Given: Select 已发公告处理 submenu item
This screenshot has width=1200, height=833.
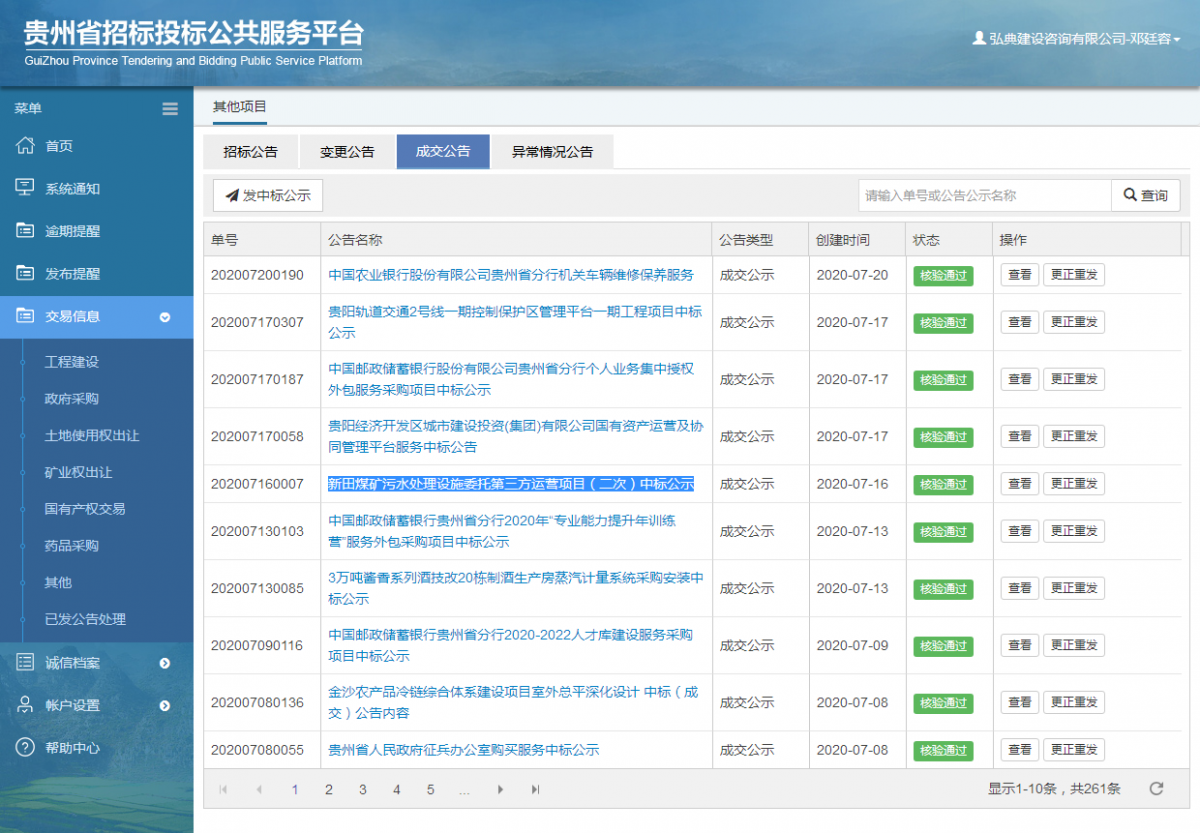Looking at the screenshot, I should [x=85, y=619].
